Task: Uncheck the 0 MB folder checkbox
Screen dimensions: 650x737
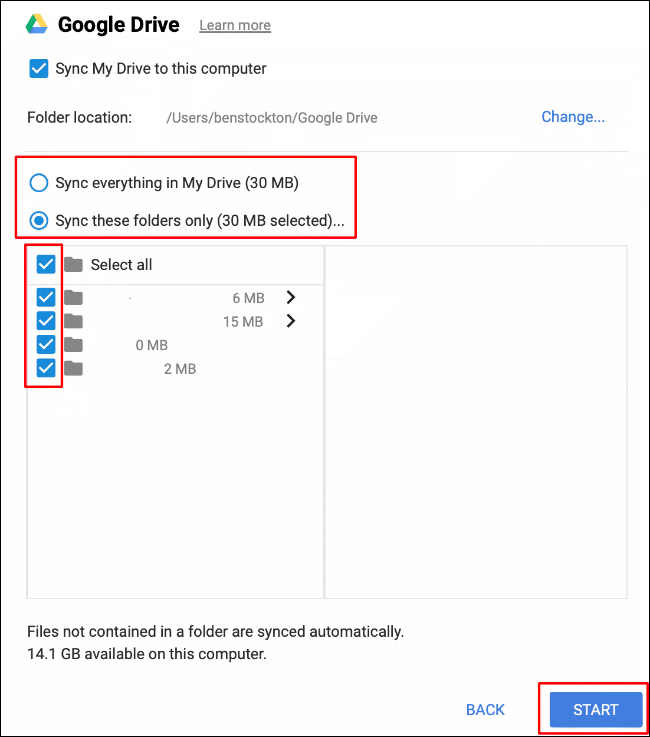Action: click(x=46, y=345)
